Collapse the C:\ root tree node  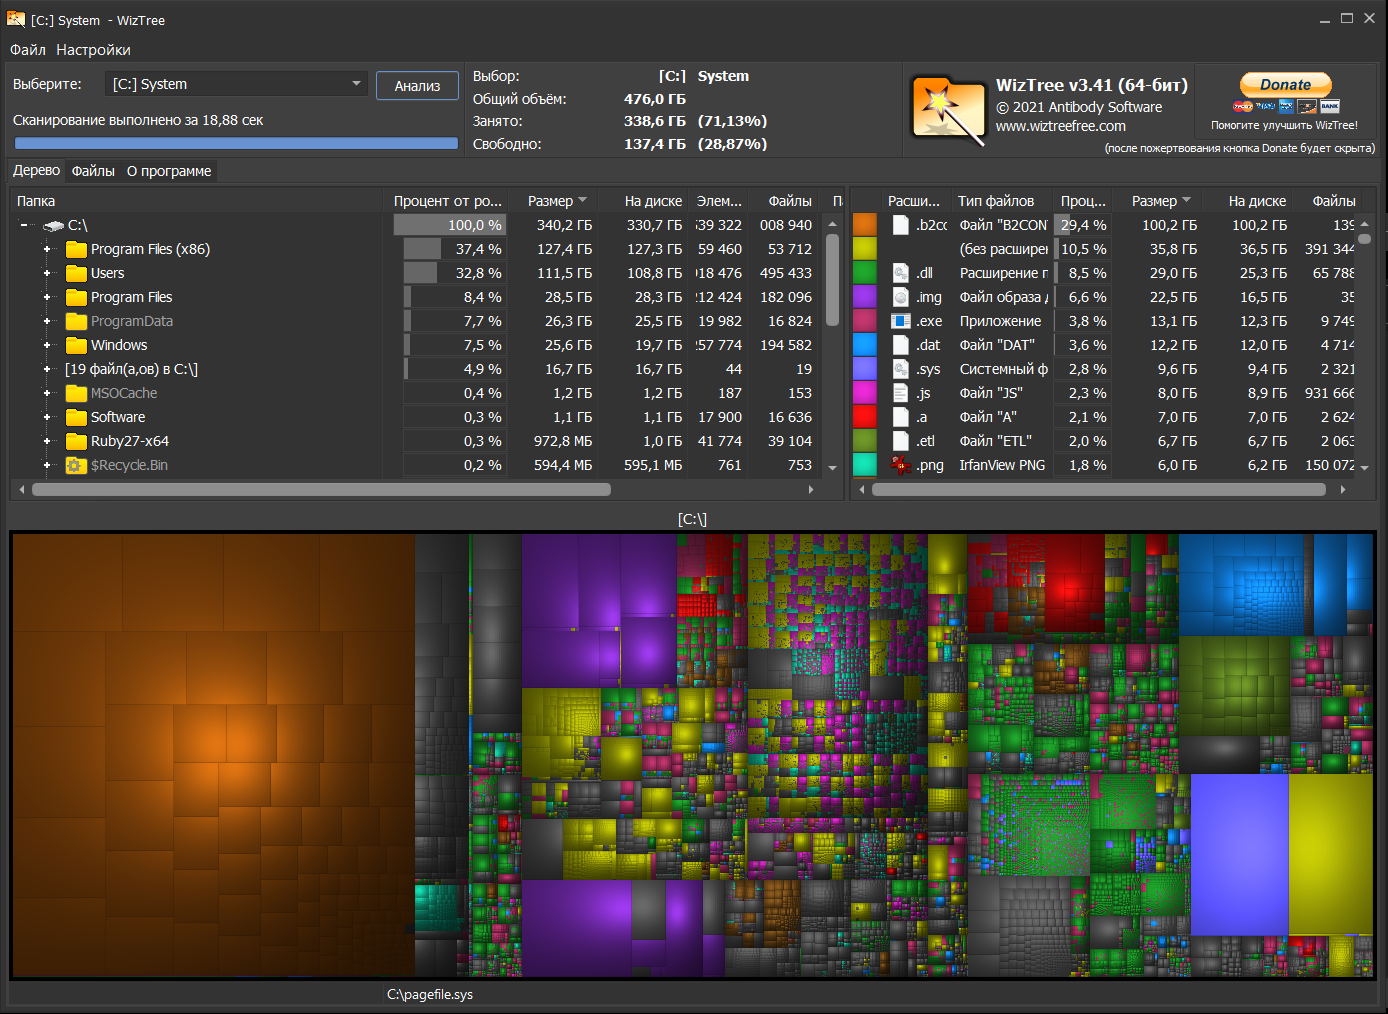pos(24,225)
